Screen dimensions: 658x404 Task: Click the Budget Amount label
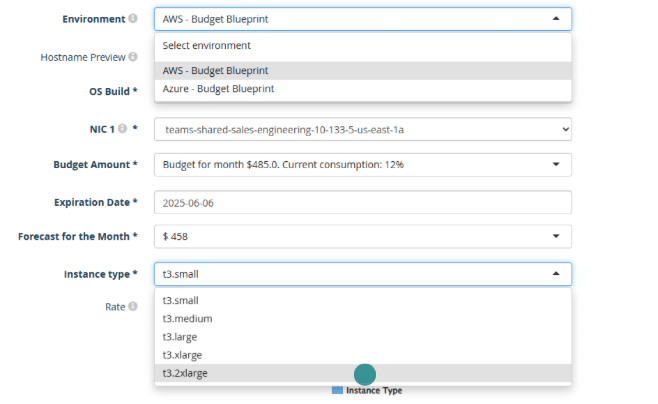coord(95,164)
